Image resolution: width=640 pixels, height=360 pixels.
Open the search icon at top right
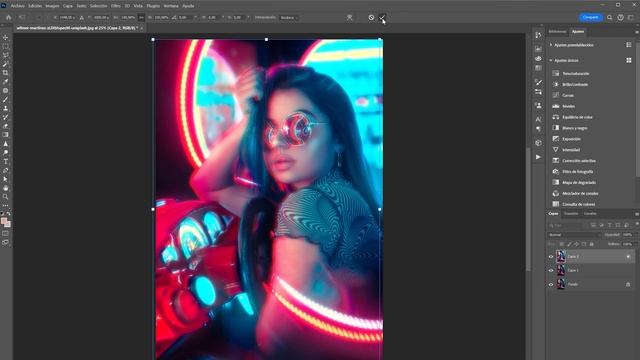coord(609,18)
